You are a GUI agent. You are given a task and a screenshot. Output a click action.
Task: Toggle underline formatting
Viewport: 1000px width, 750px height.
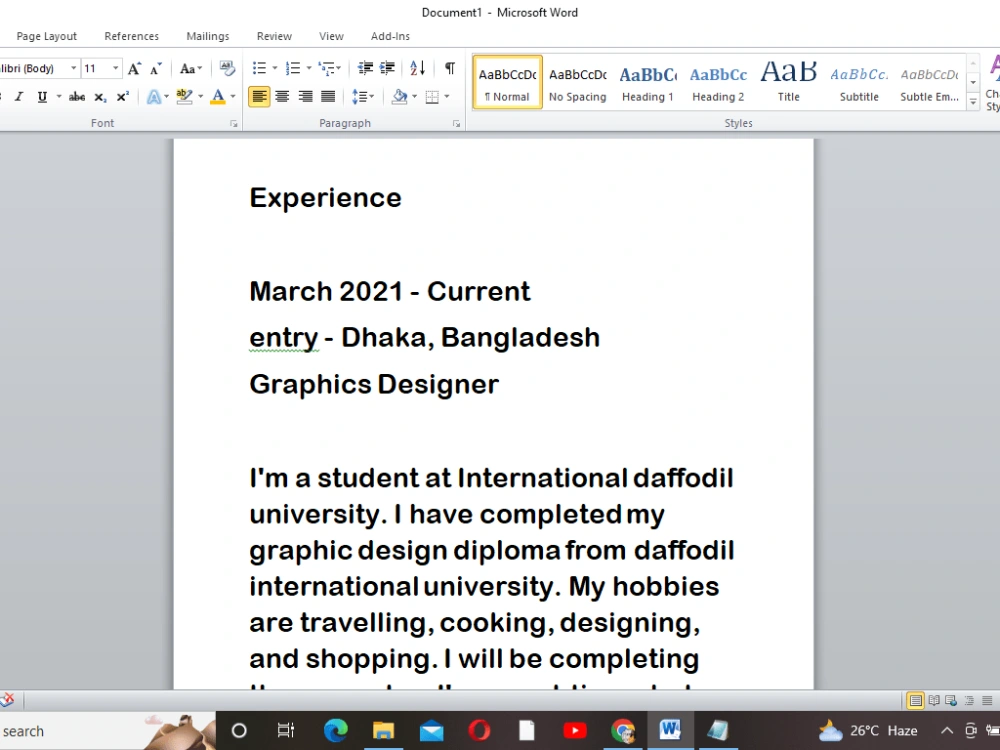42,97
